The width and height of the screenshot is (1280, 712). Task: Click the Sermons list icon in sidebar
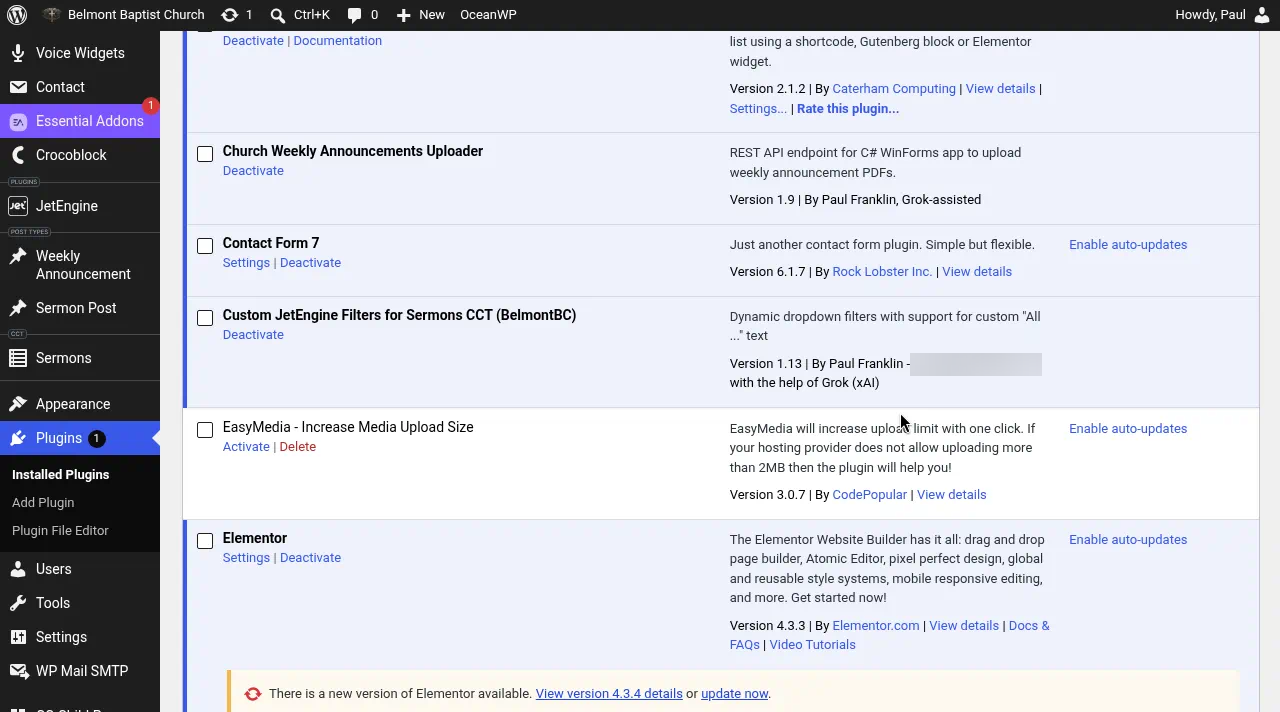pyautogui.click(x=18, y=358)
